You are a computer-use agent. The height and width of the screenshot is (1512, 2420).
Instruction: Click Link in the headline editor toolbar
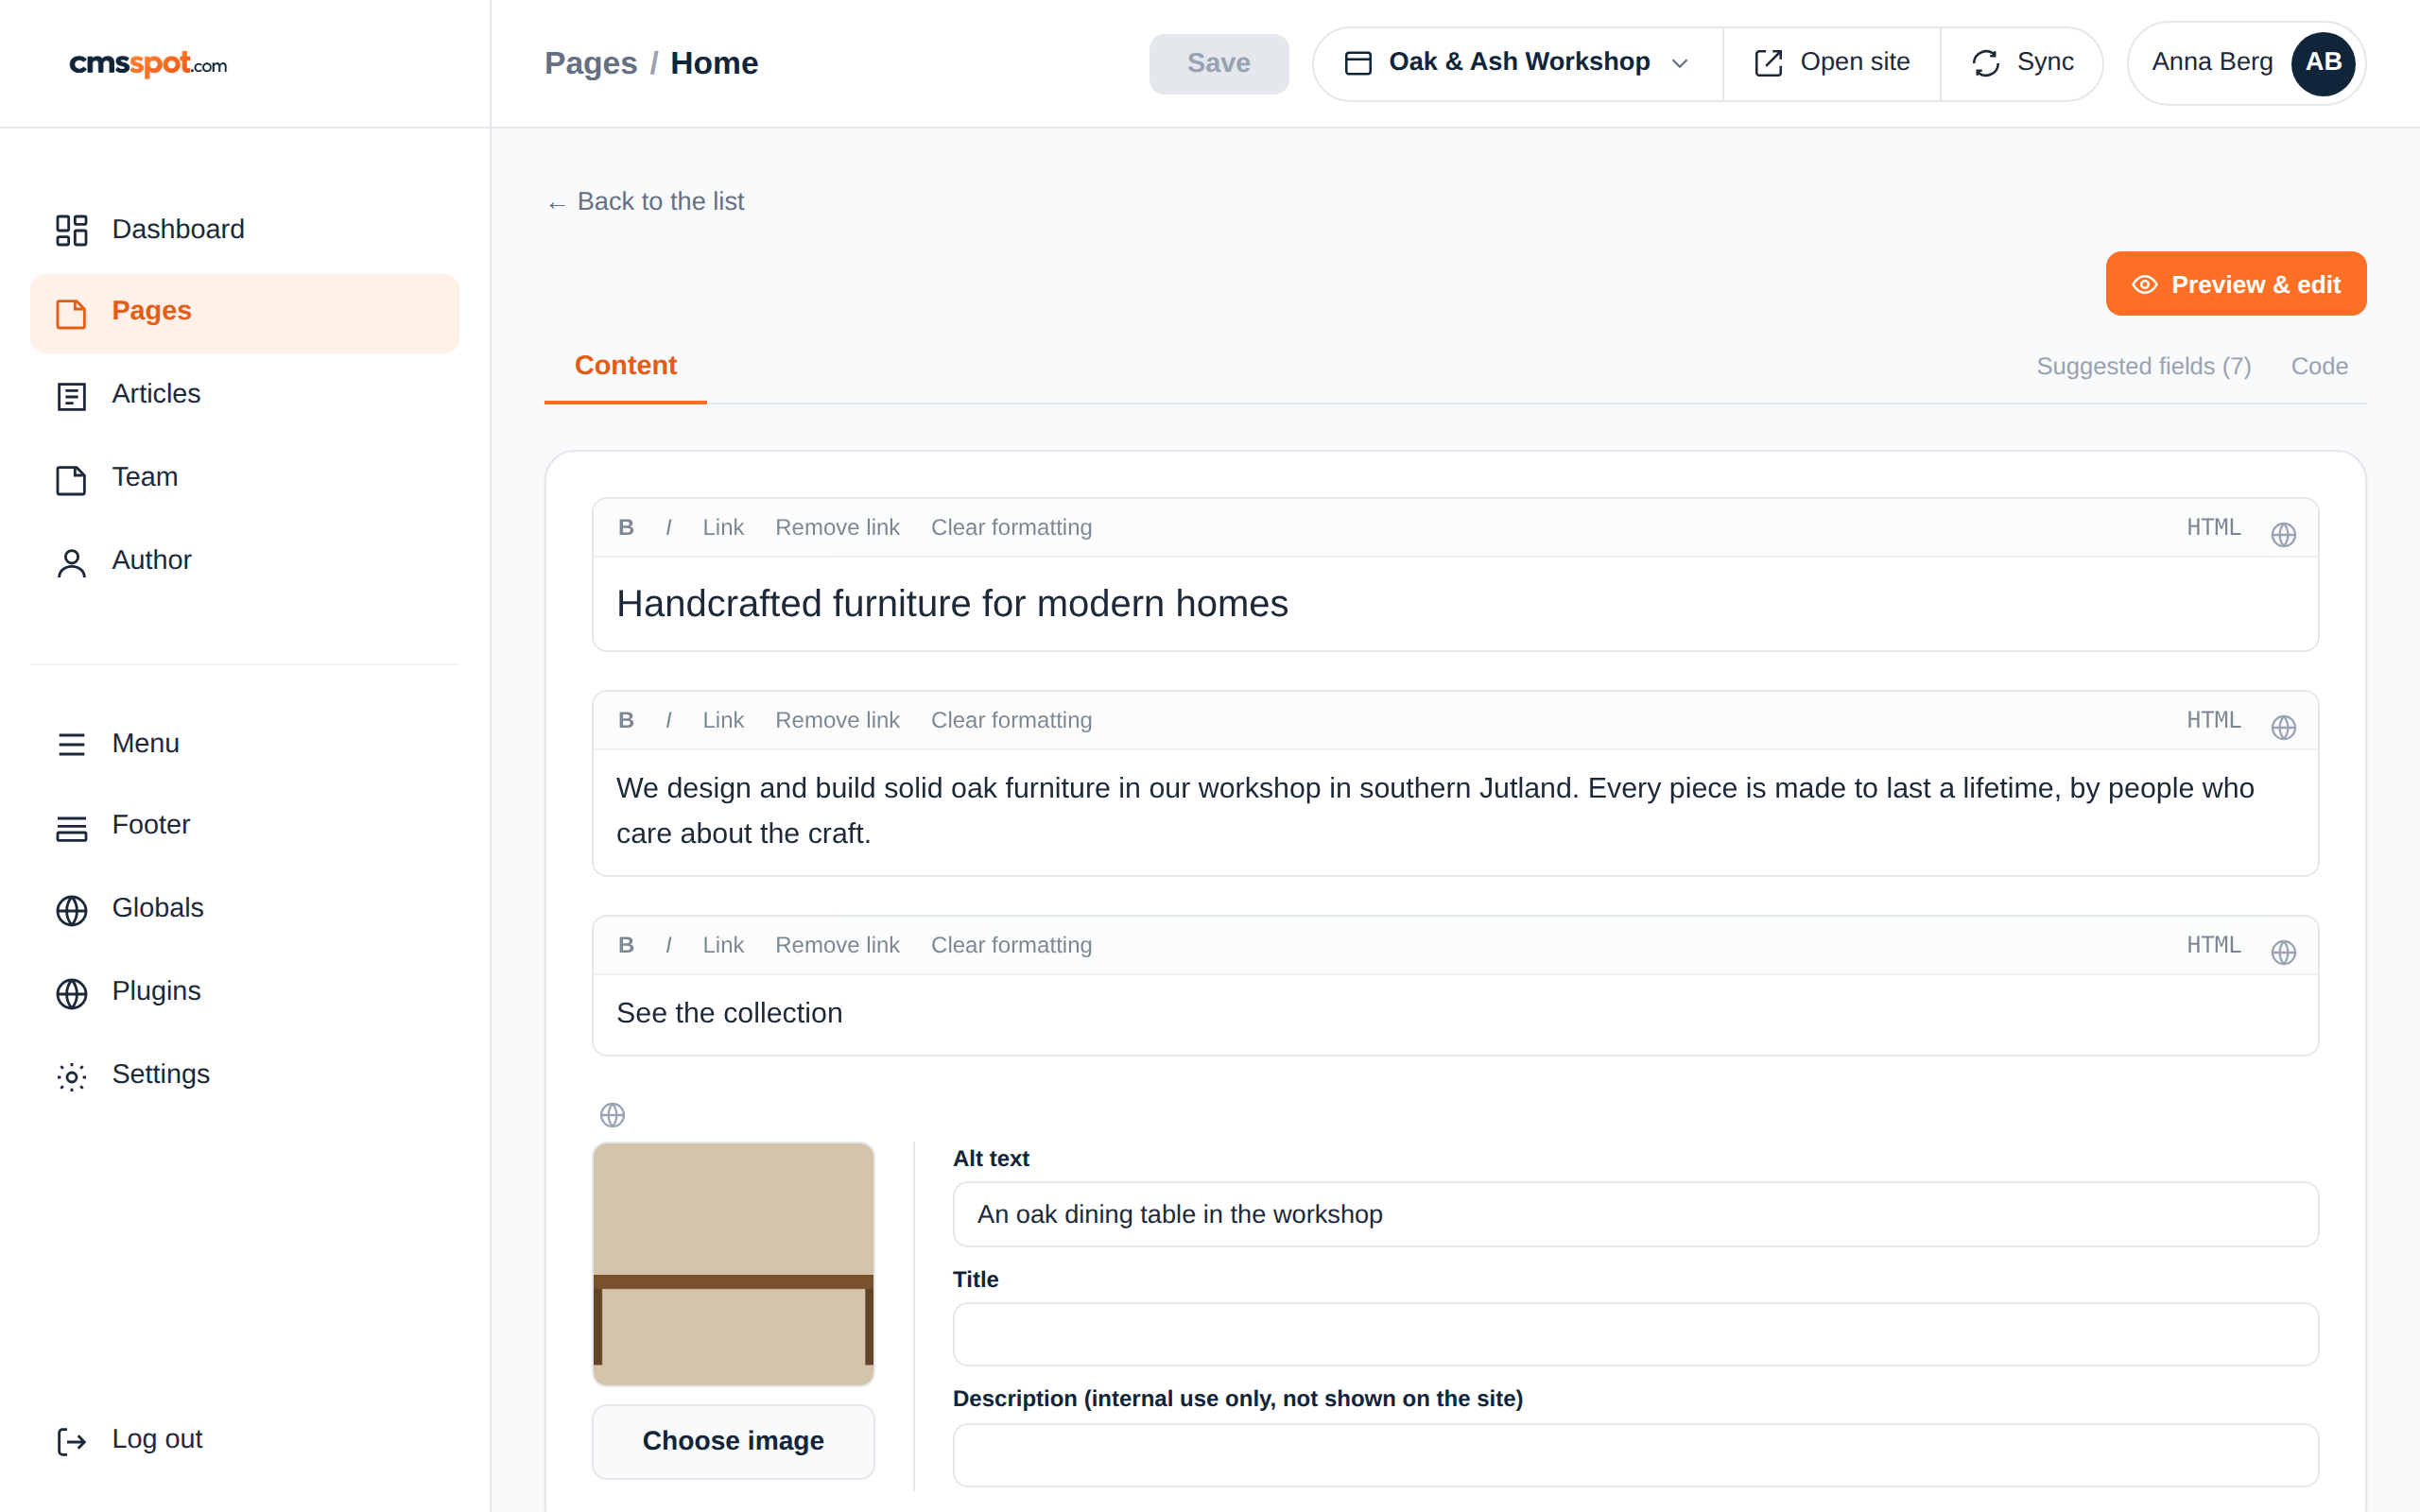(722, 527)
